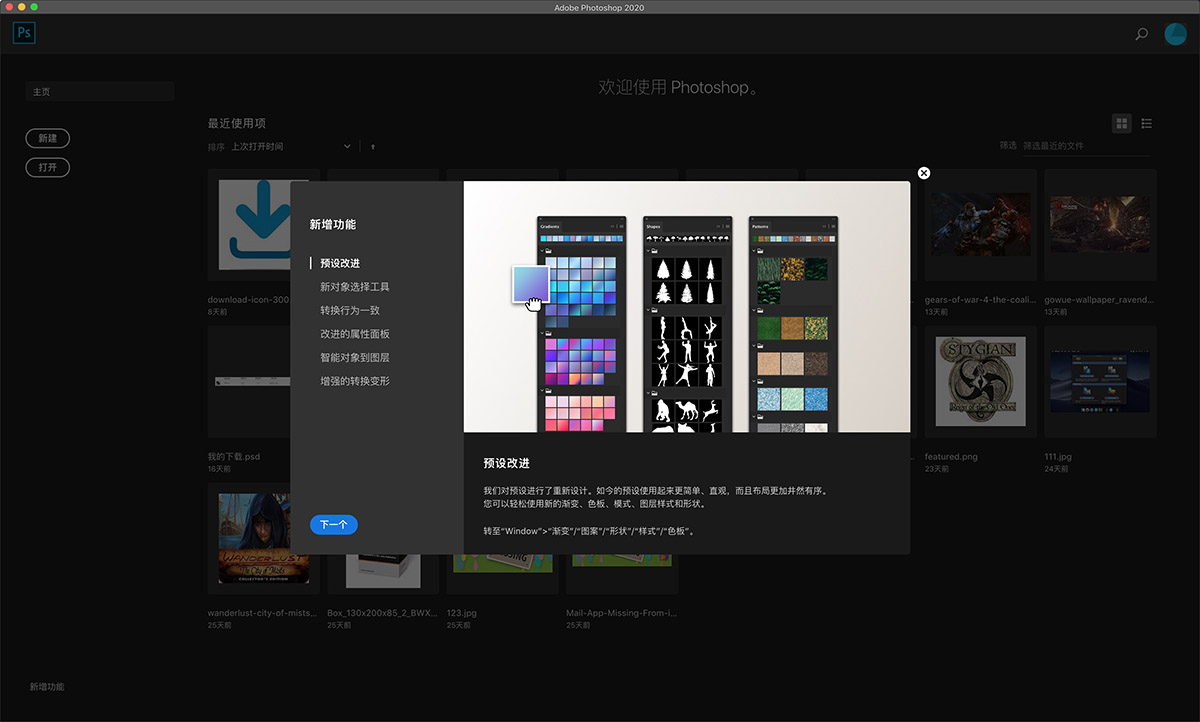Viewport: 1200px width, 722px height.
Task: Select 转换行为一致 in feature list
Action: coord(350,310)
